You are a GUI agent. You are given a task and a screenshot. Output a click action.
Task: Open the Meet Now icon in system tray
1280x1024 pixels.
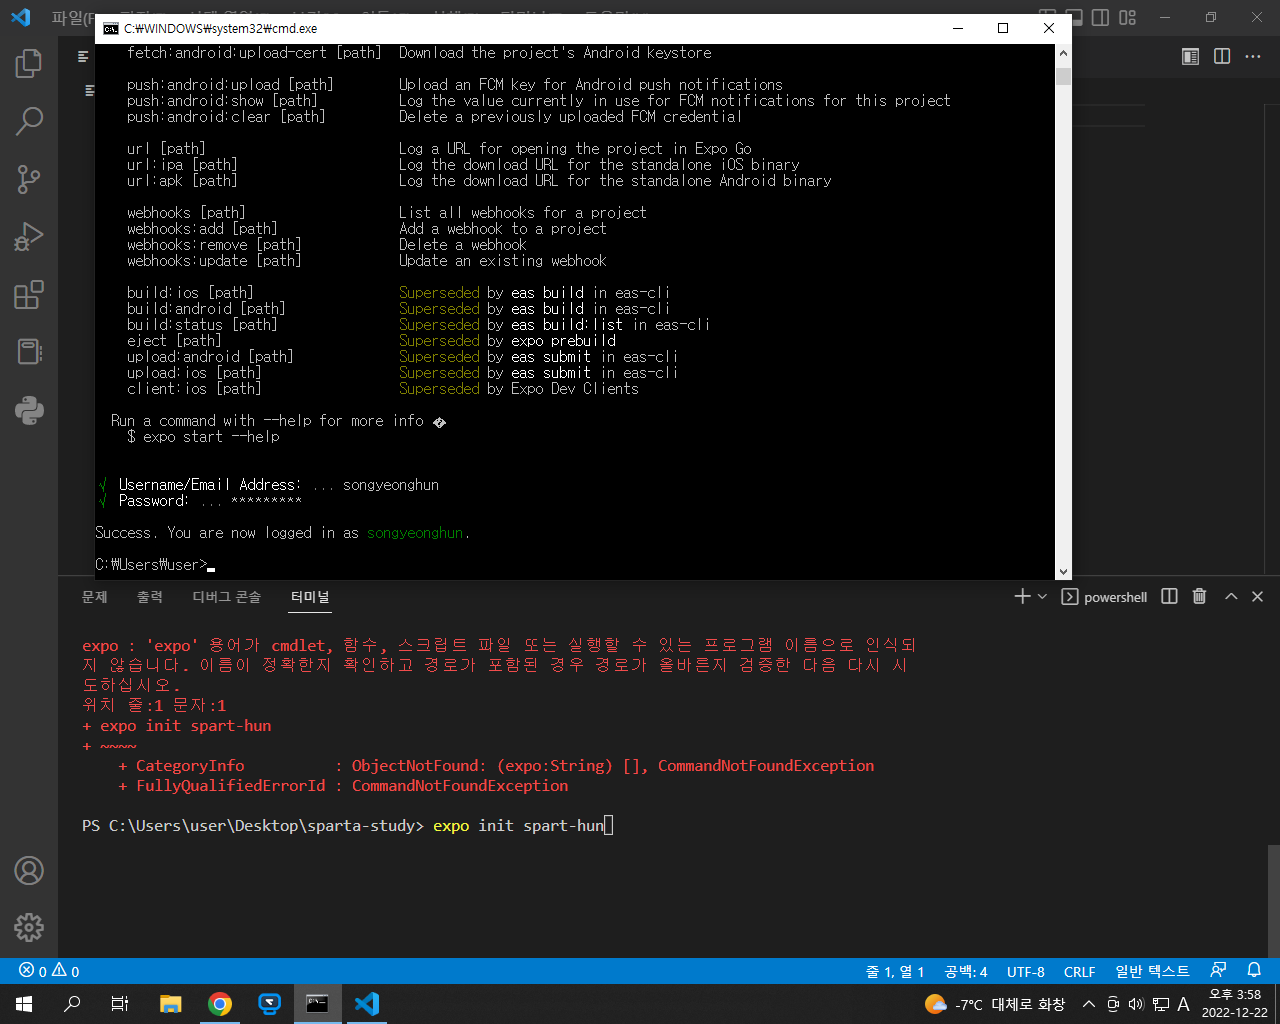[x=1113, y=1004]
